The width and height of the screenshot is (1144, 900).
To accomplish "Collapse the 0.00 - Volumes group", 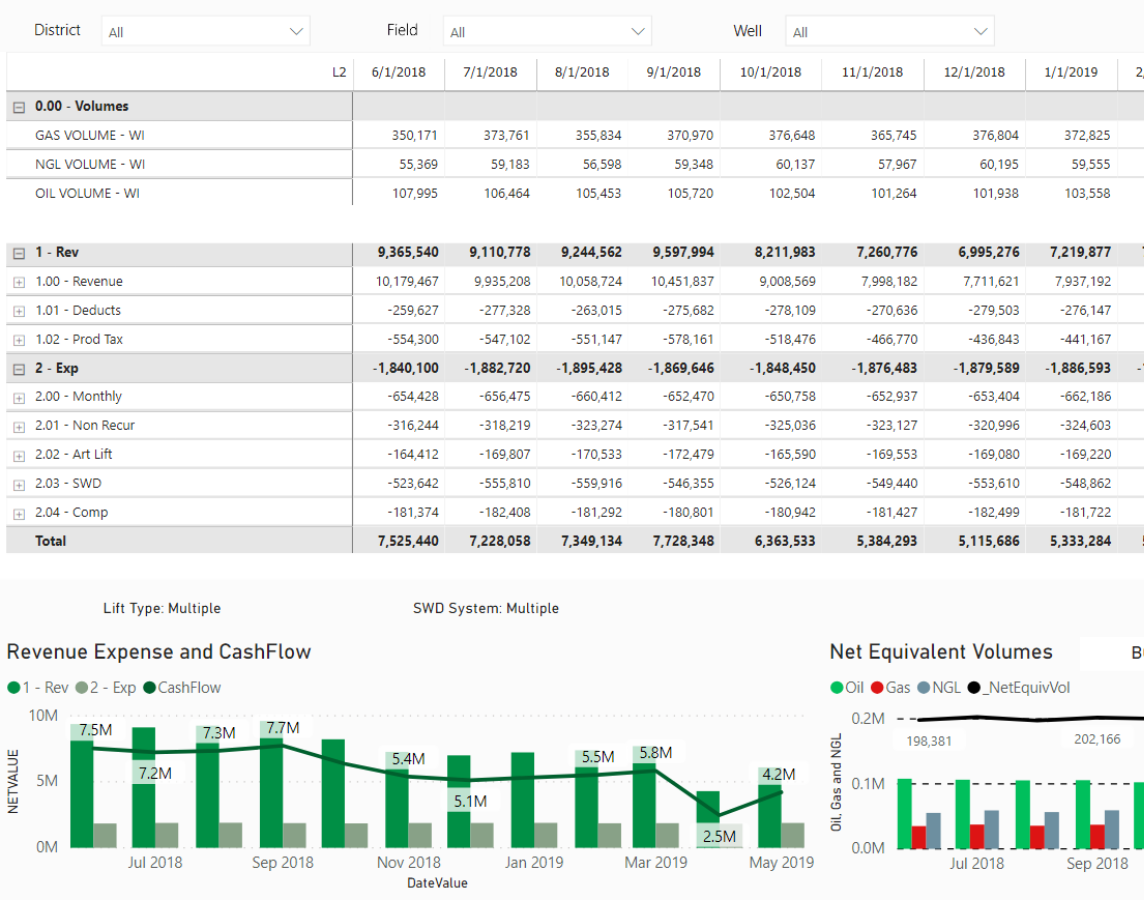I will click(x=19, y=107).
